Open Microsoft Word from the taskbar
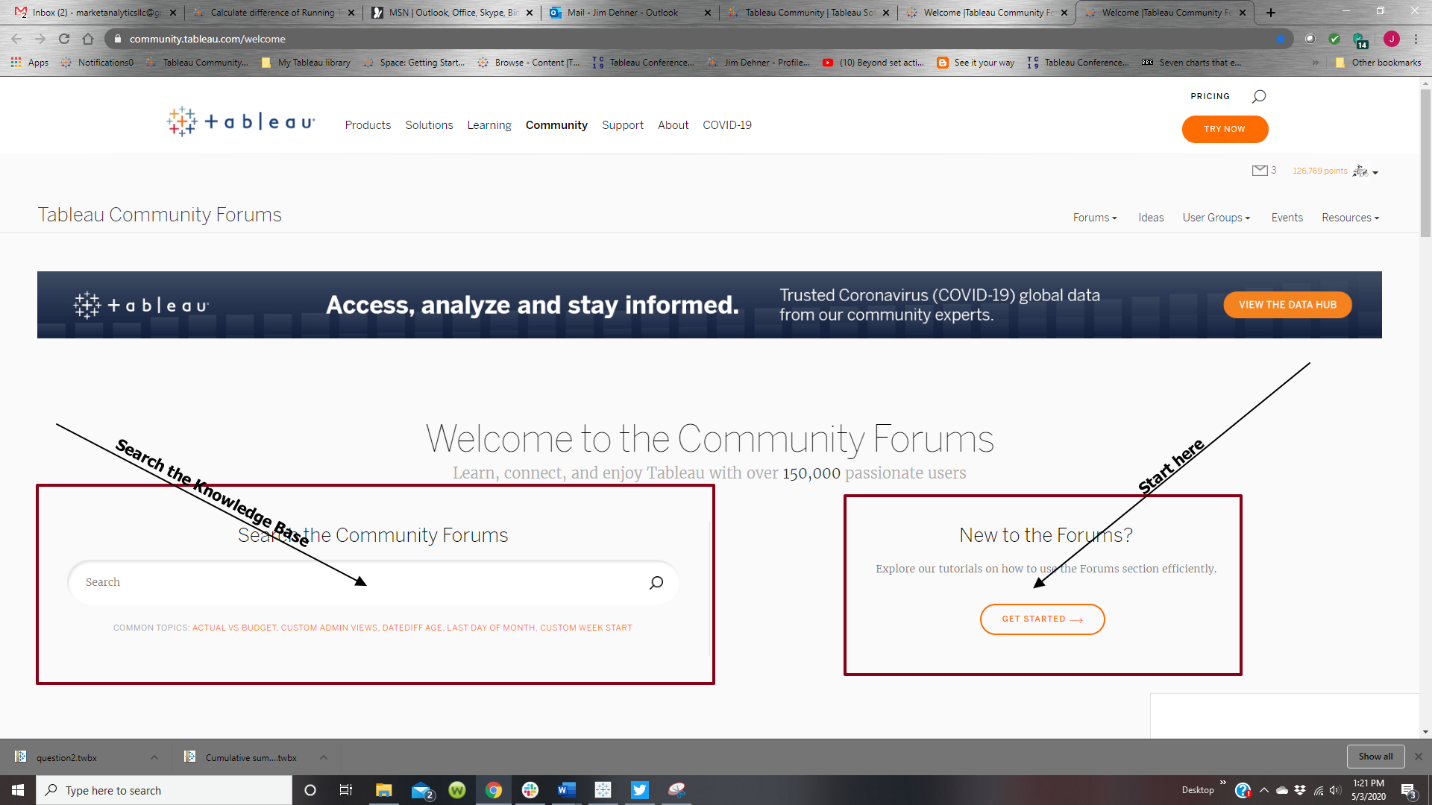This screenshot has height=805, width=1432. [x=566, y=790]
